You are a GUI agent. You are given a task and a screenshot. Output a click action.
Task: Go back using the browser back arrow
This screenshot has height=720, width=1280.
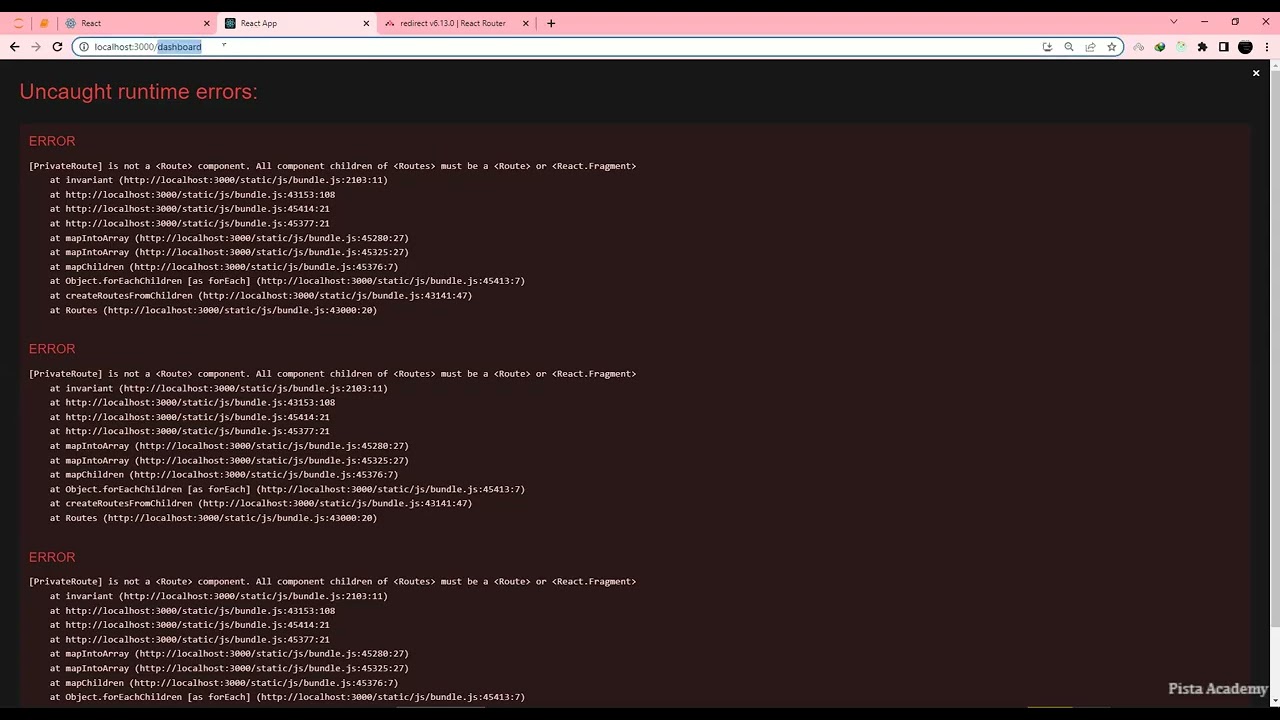click(x=14, y=47)
